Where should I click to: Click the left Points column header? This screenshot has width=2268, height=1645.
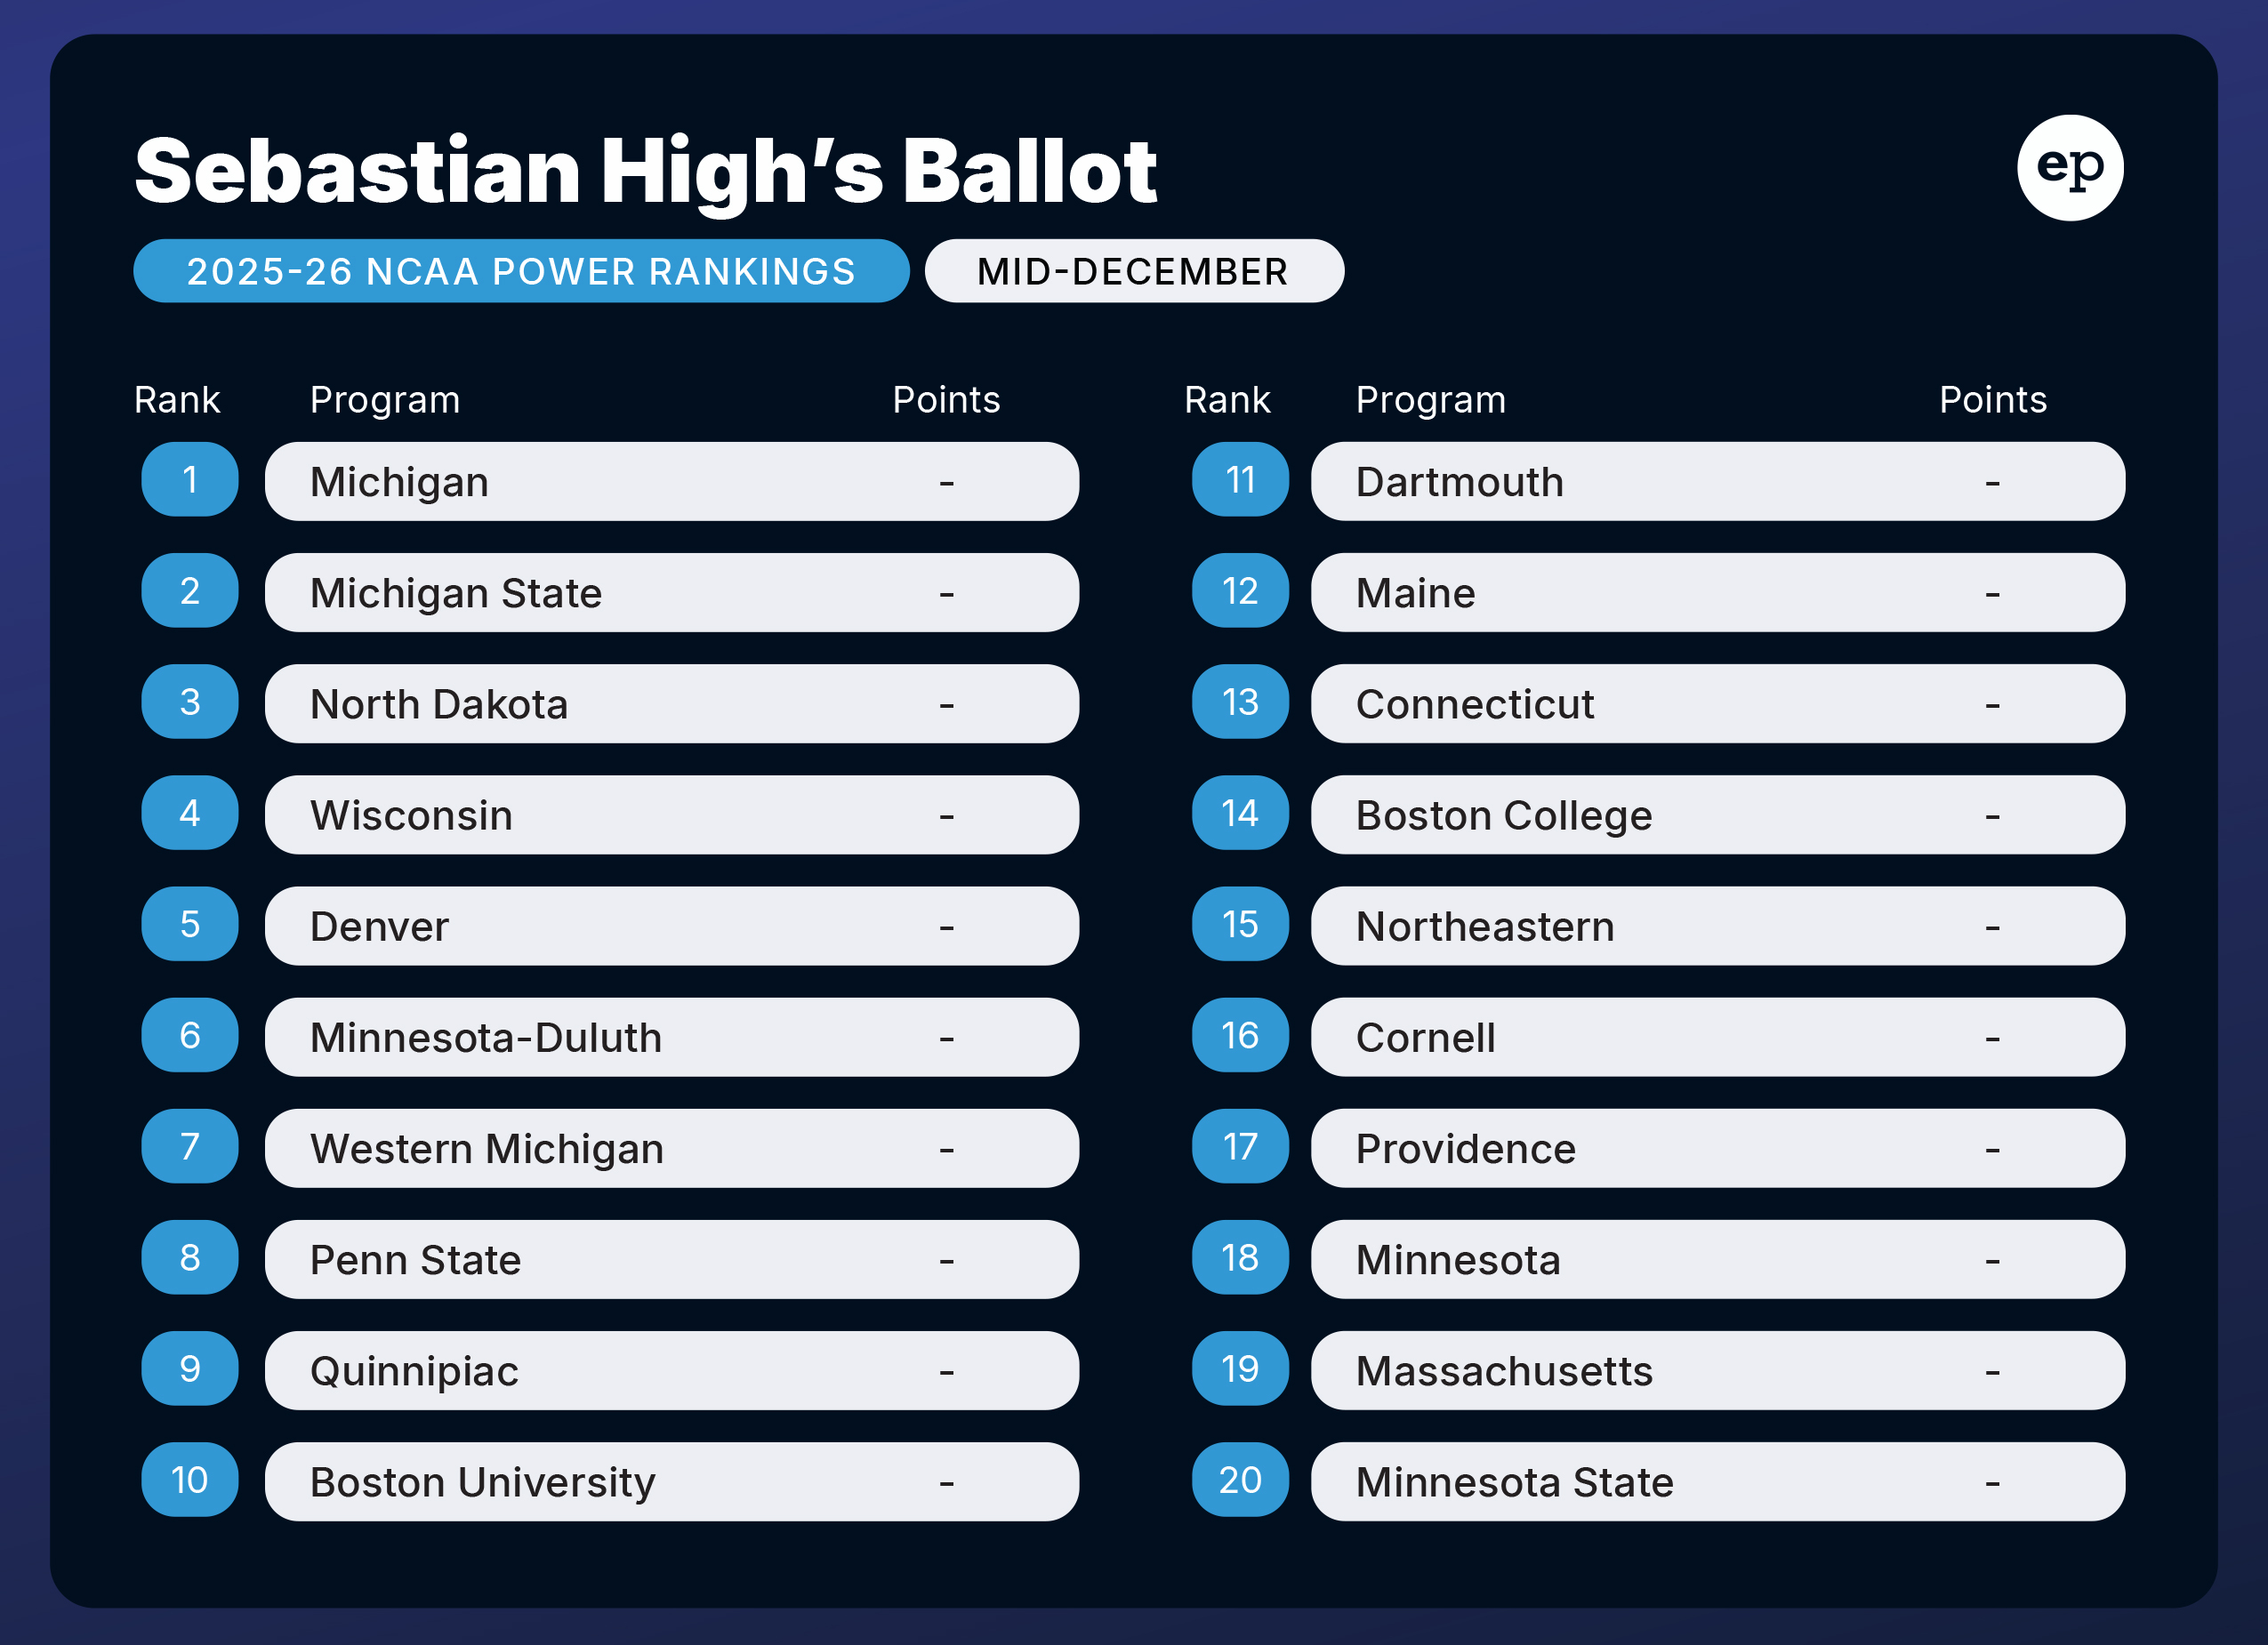point(946,400)
